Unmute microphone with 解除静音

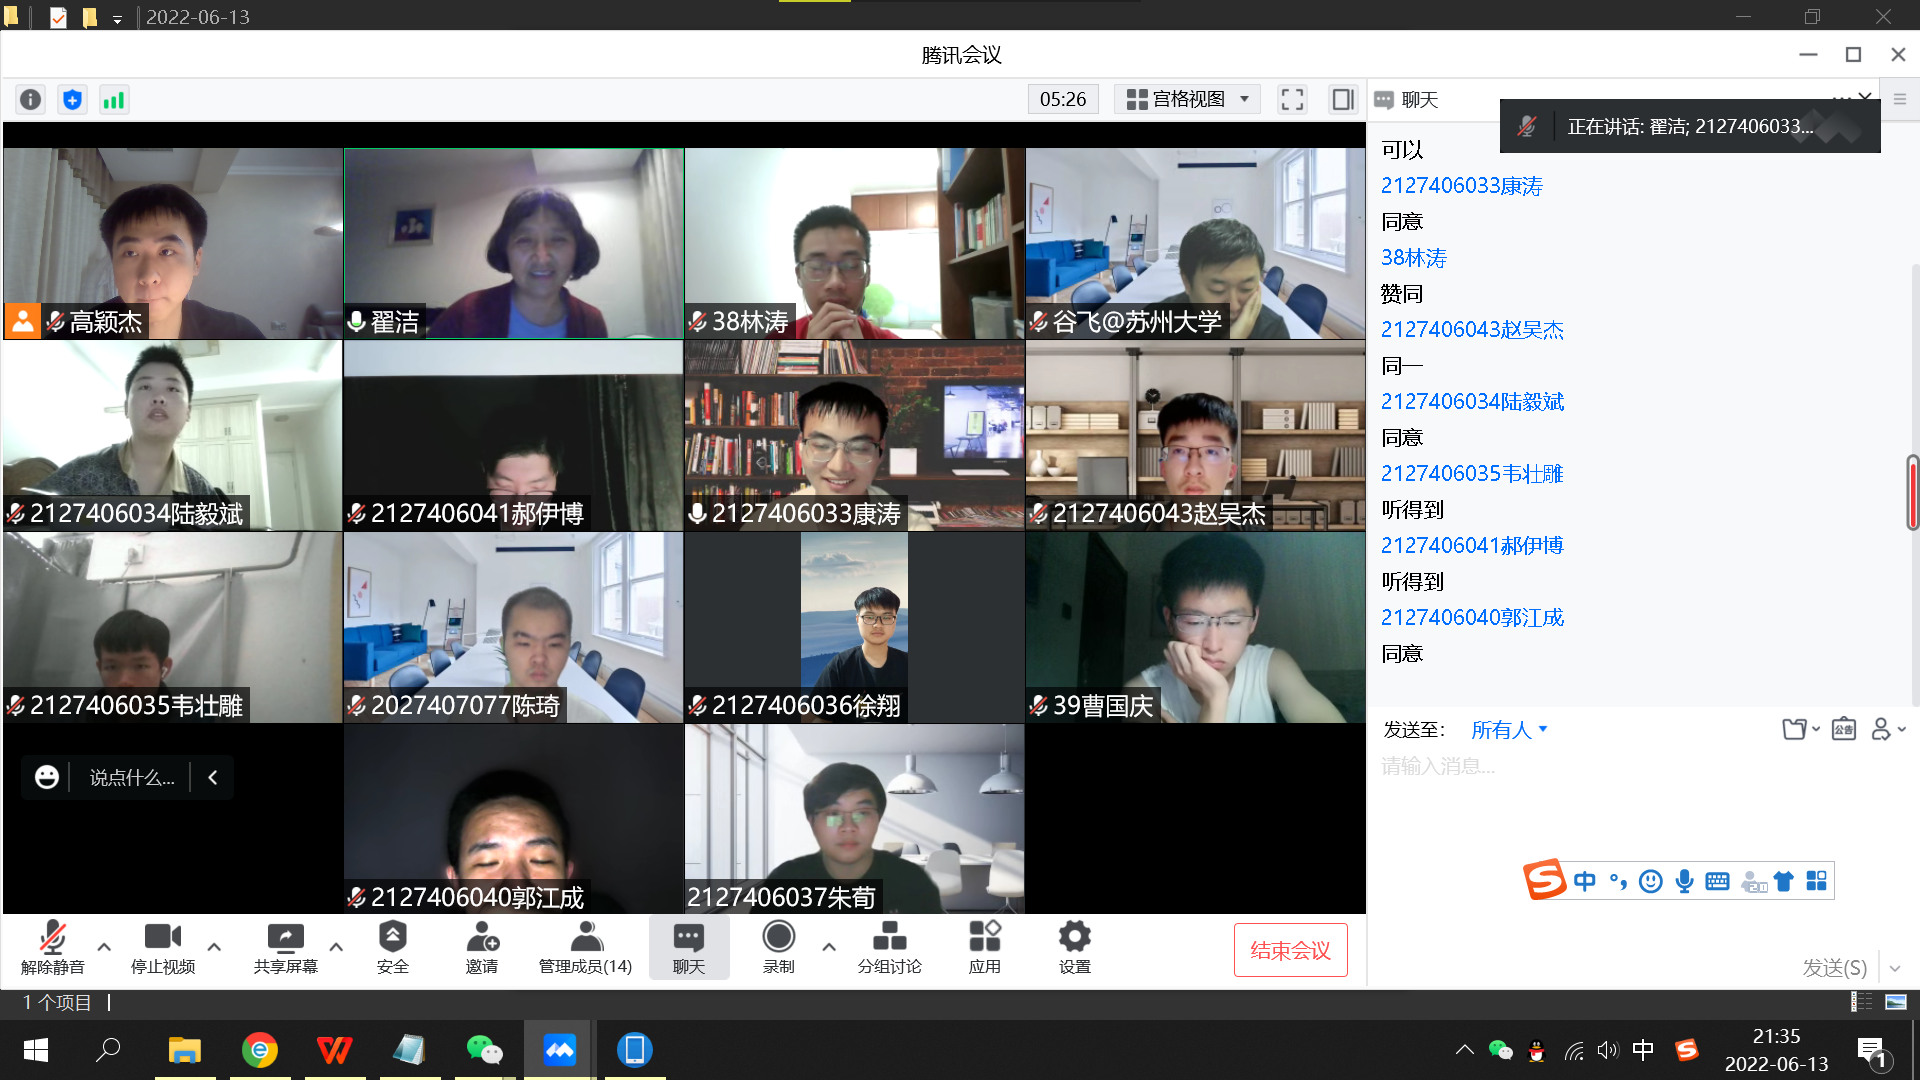tap(53, 946)
